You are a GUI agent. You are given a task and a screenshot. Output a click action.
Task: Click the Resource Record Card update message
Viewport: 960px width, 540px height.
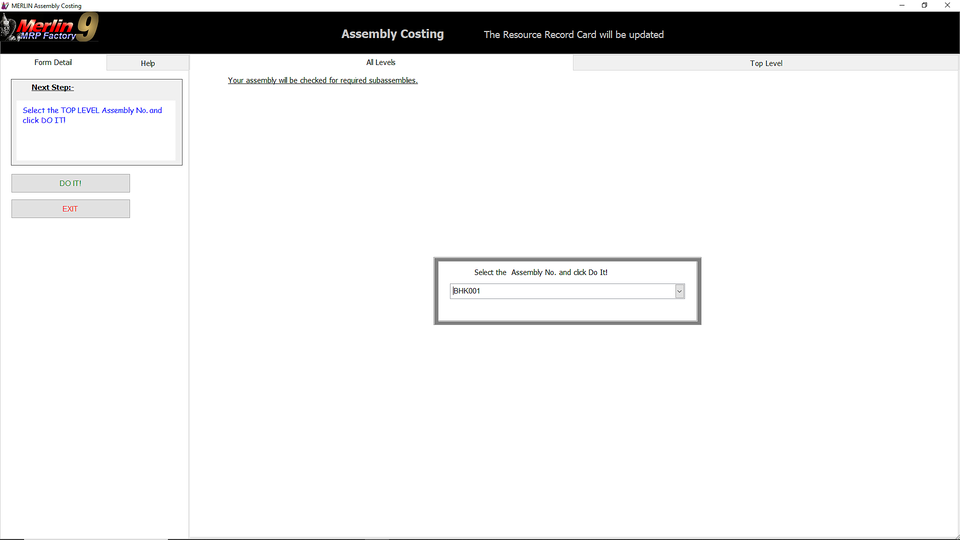573,34
